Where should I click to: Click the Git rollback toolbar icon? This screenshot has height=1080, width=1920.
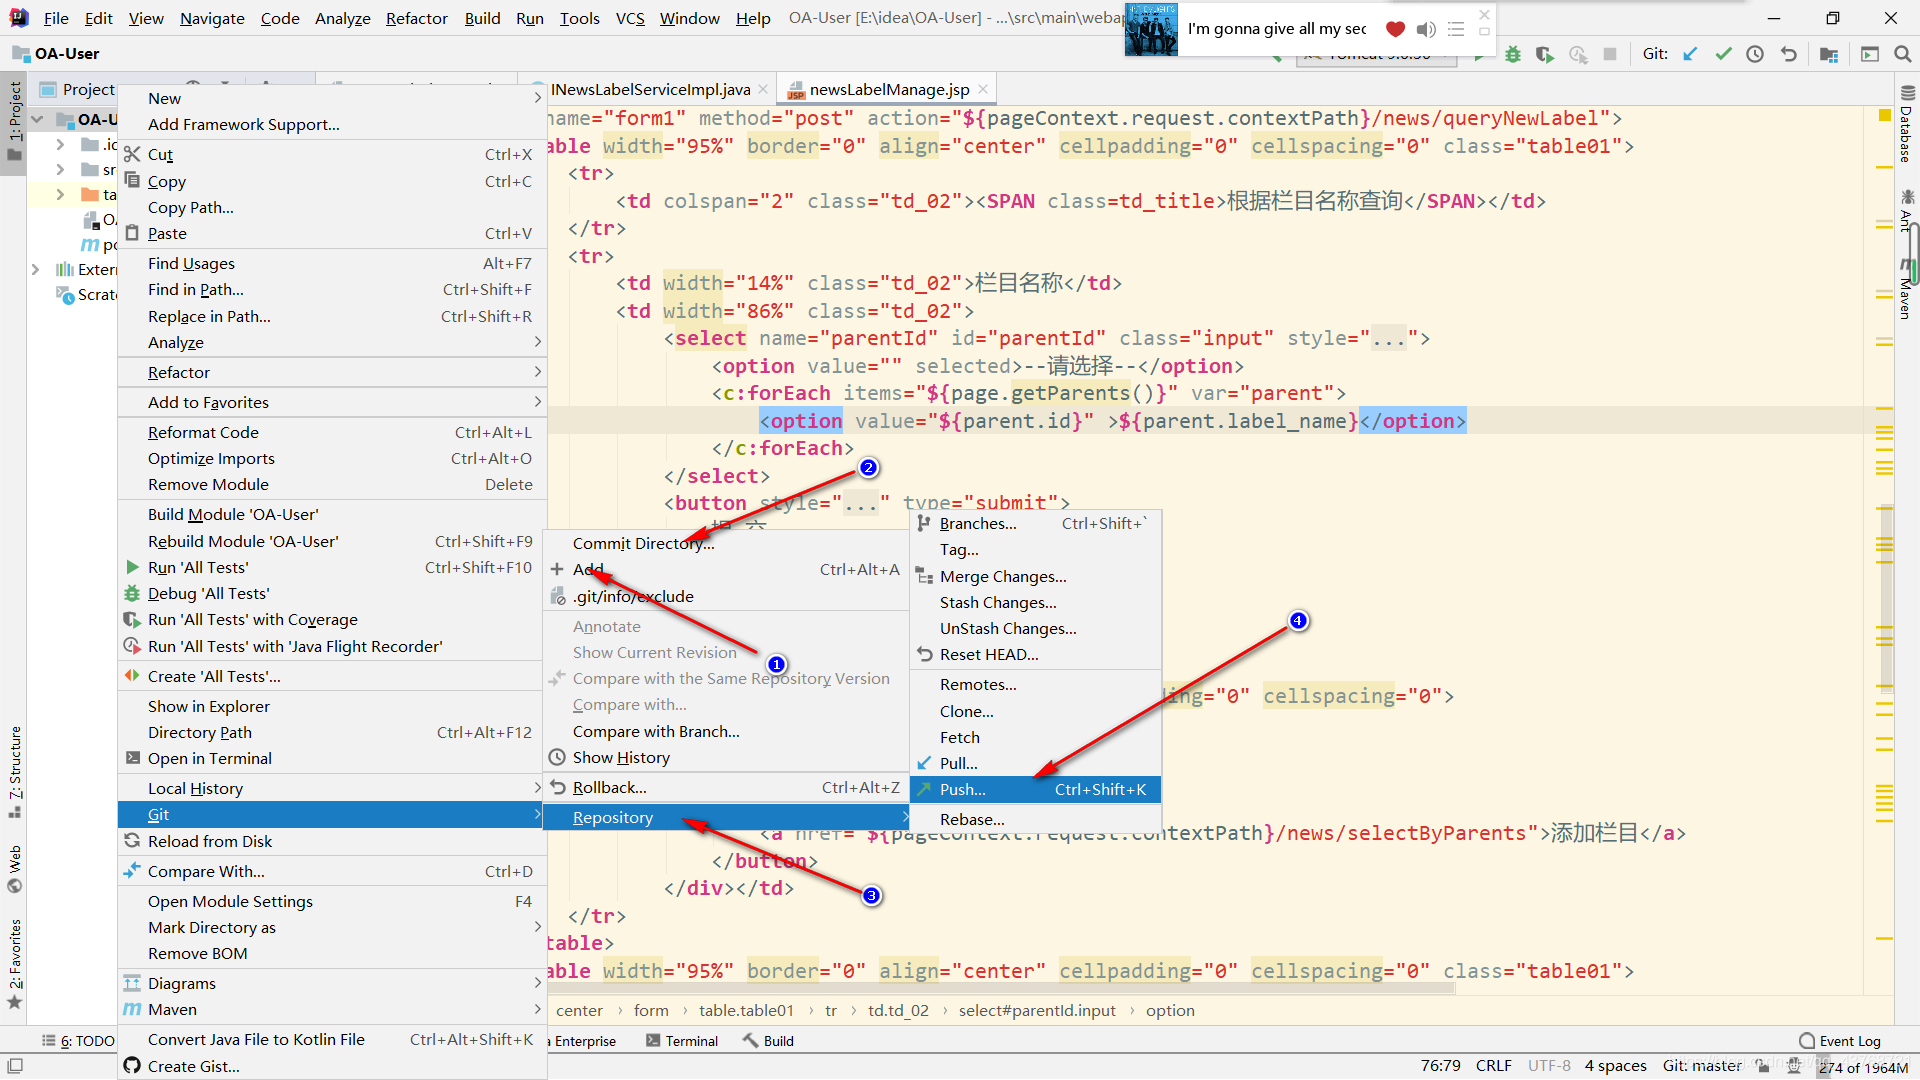(1789, 54)
